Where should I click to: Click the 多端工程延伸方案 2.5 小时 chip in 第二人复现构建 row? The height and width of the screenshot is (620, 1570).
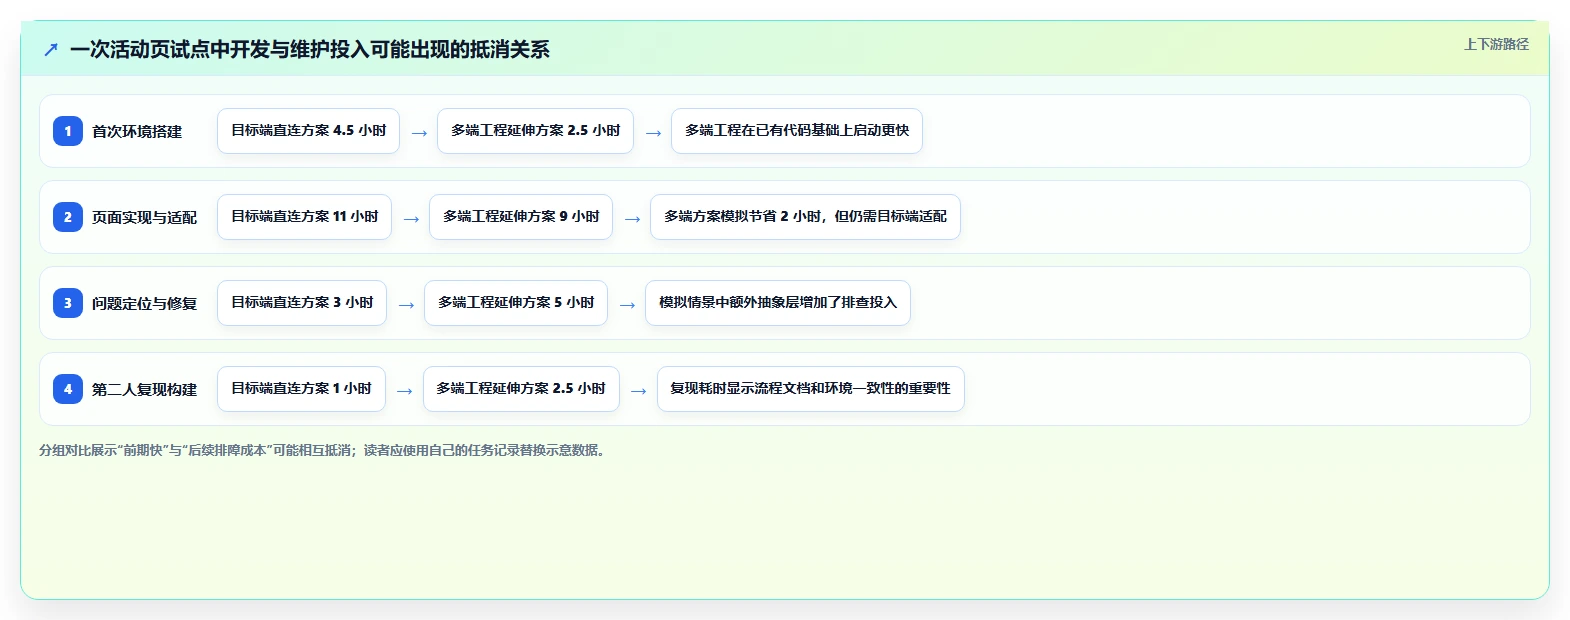521,389
